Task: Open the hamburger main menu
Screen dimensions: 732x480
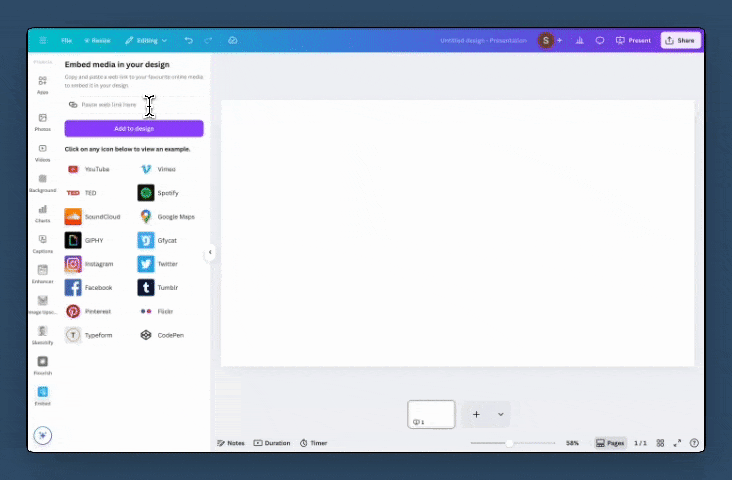Action: (x=43, y=41)
